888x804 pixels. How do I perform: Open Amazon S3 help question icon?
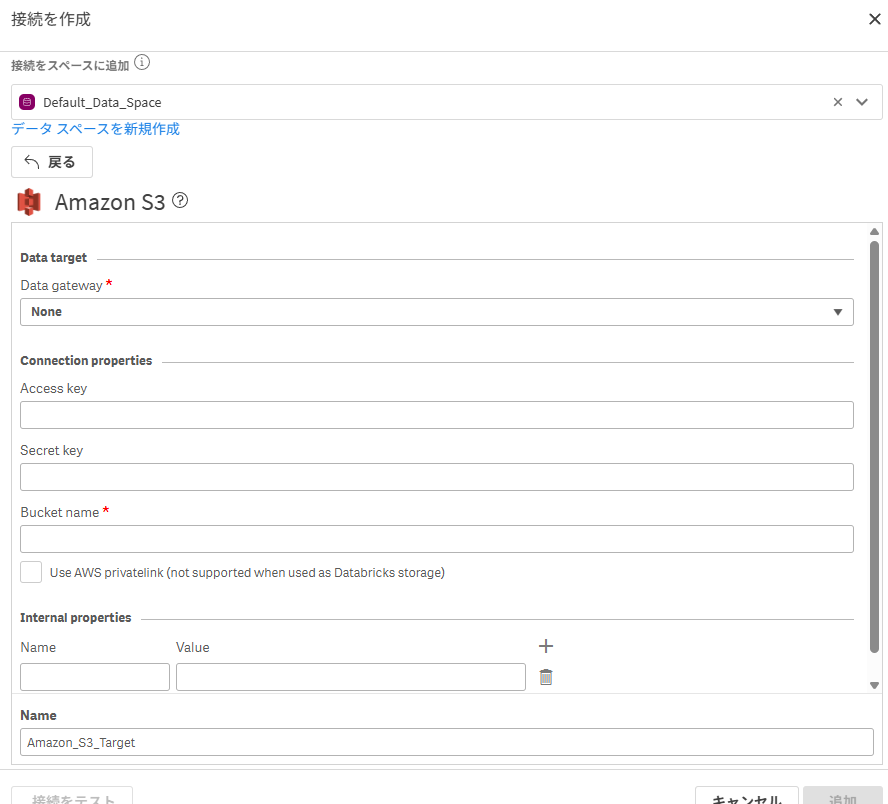180,200
